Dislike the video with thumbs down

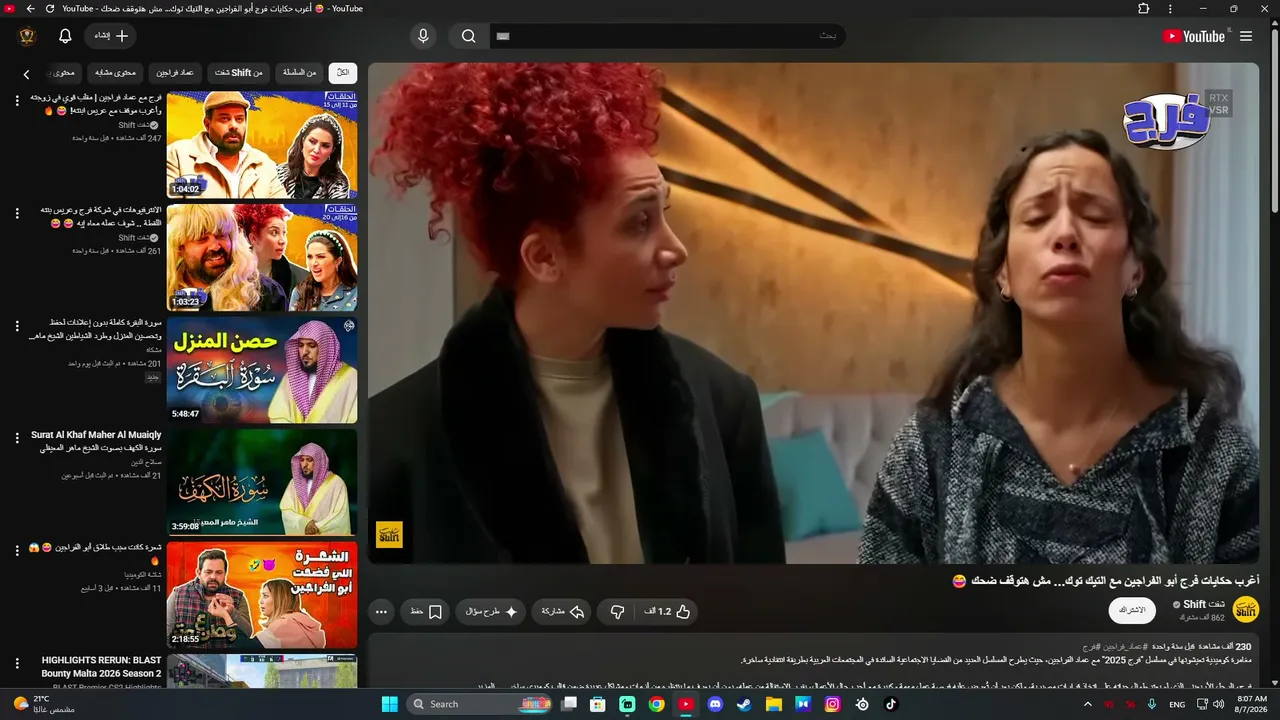coord(618,611)
